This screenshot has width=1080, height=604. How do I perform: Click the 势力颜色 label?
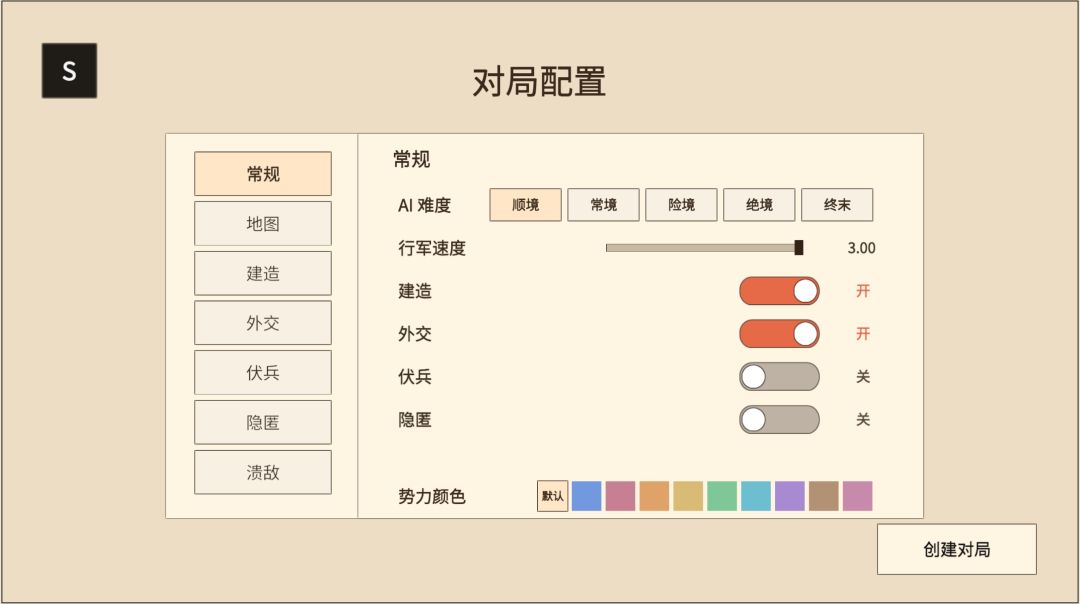[432, 497]
